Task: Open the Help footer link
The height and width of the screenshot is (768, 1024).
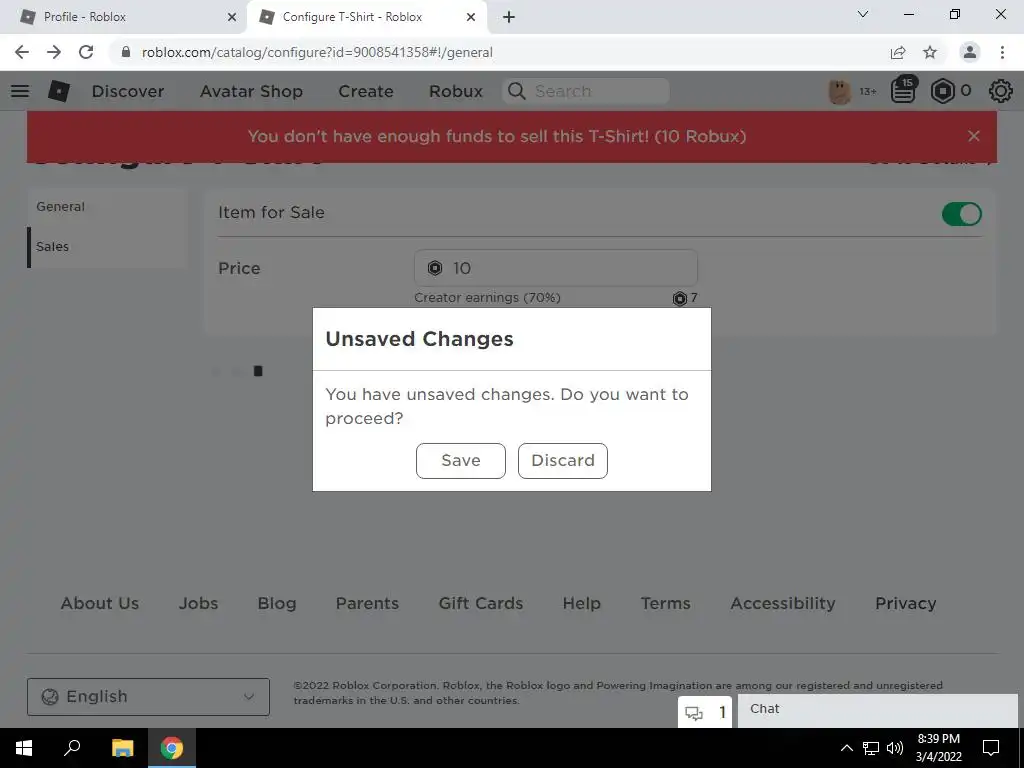Action: (581, 603)
